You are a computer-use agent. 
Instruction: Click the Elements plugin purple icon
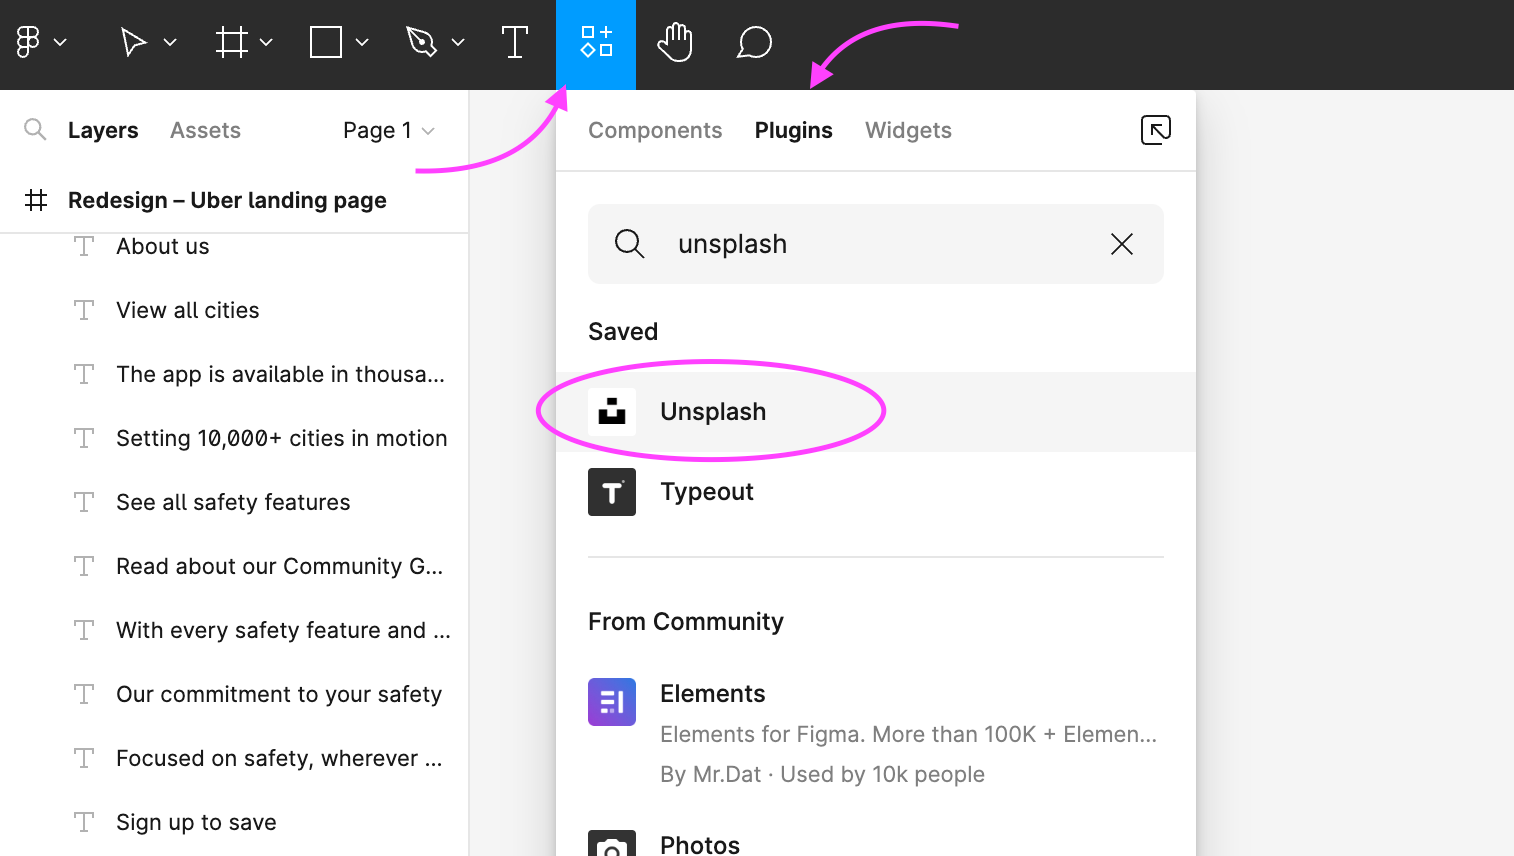coord(612,702)
